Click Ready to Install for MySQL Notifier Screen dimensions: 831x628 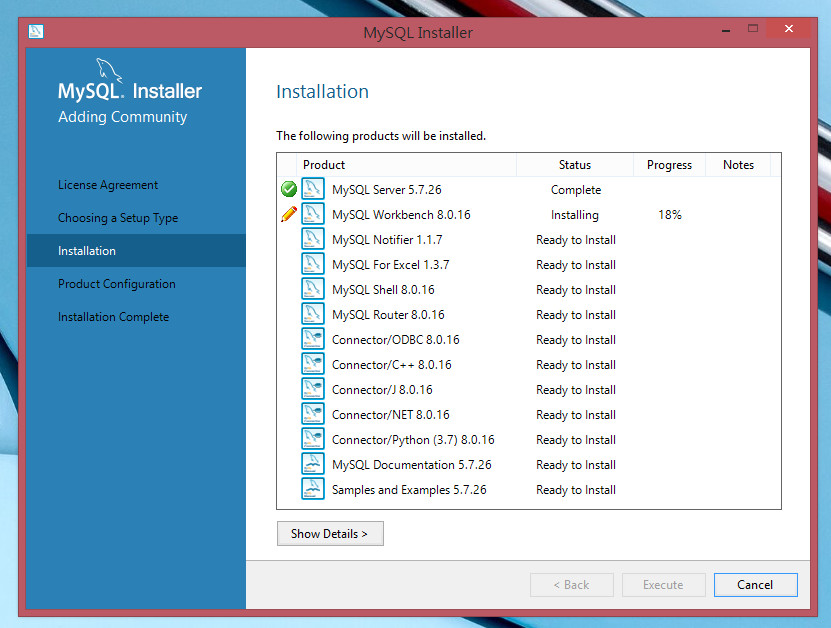click(x=576, y=240)
